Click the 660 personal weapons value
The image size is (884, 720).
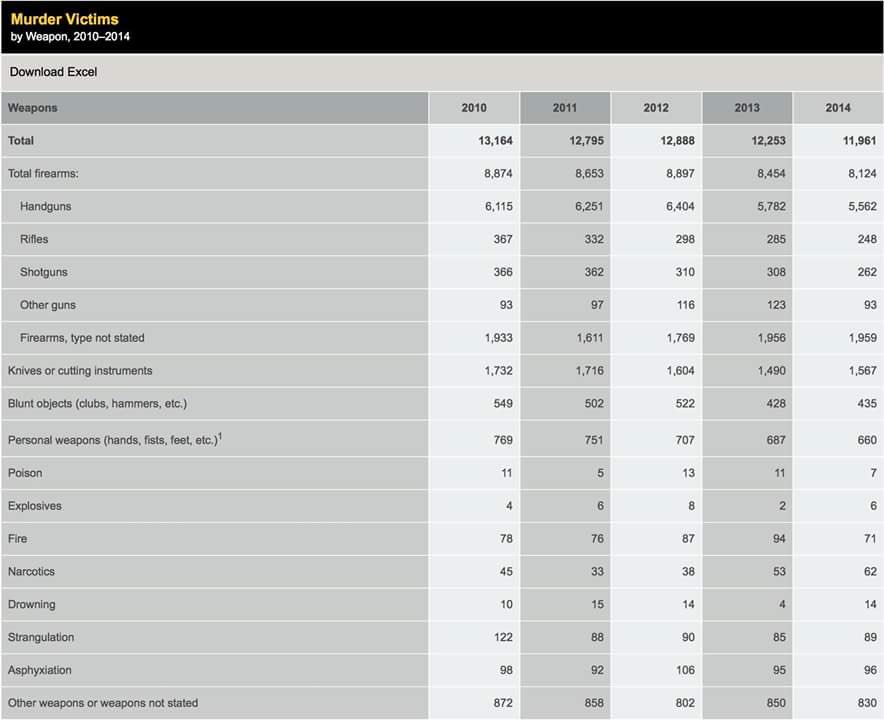coord(867,440)
